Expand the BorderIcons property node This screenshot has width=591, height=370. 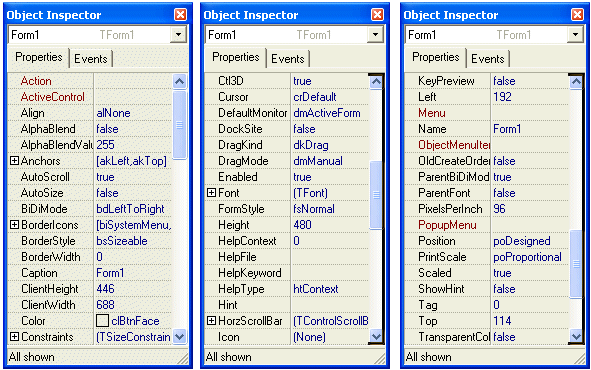click(14, 225)
